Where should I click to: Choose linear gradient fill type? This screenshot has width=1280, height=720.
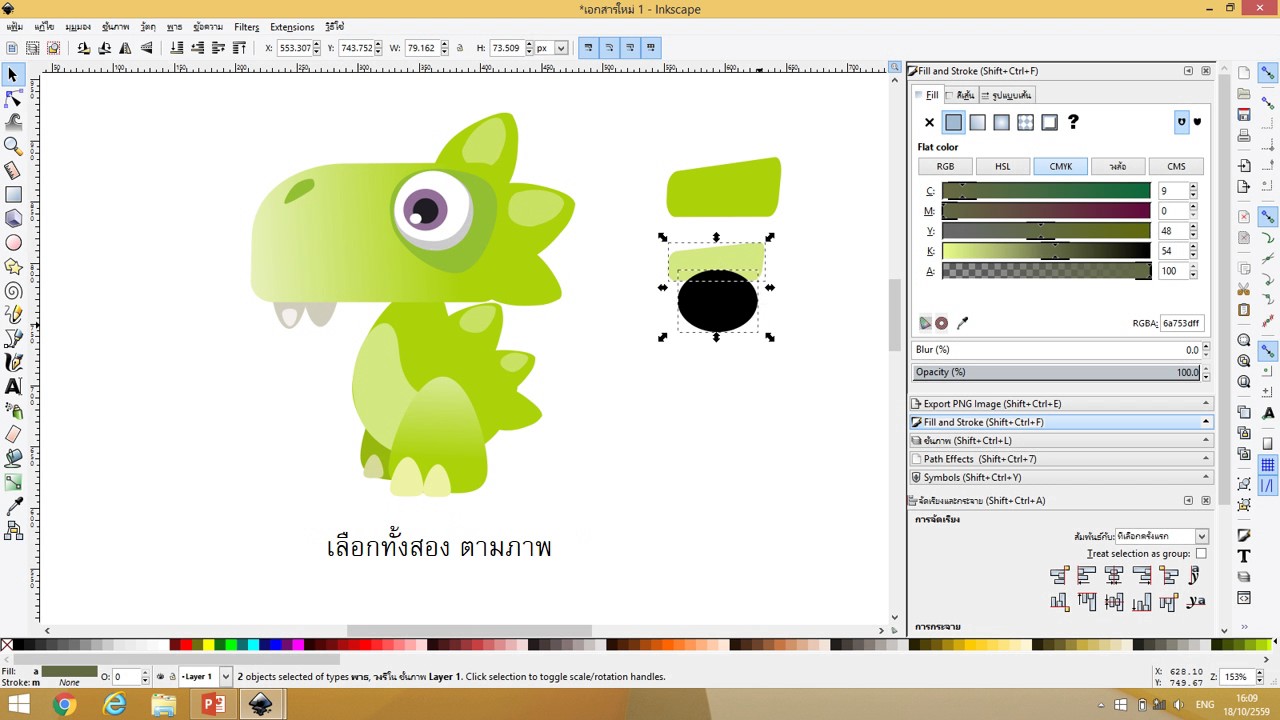(977, 122)
